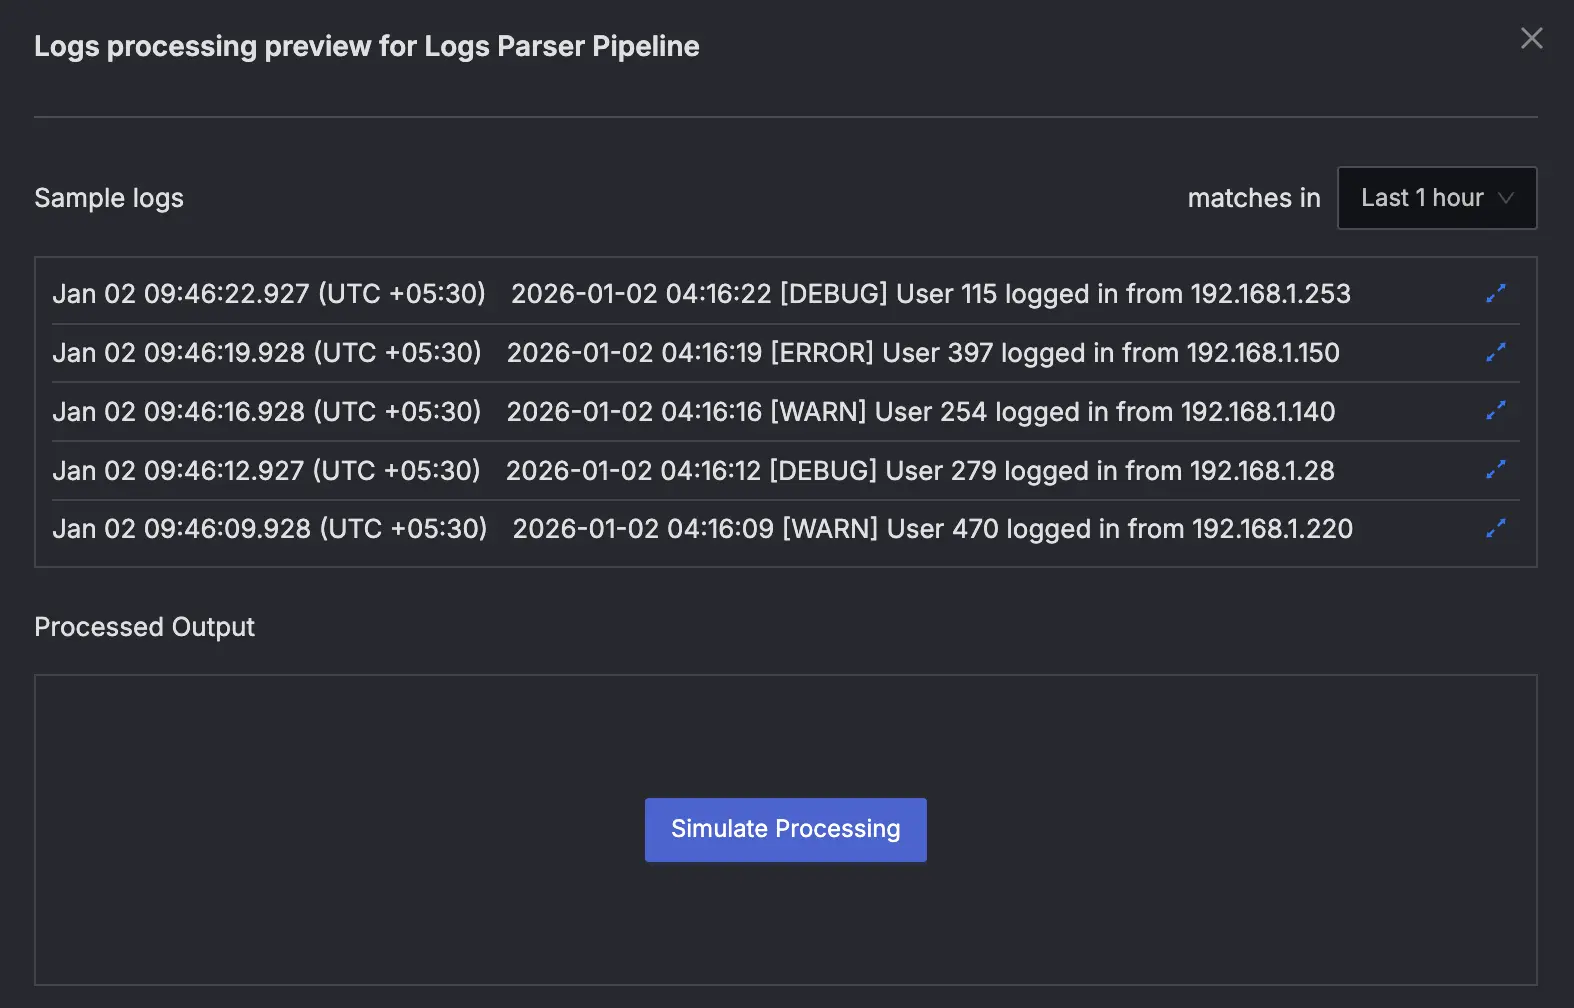Screen dimensions: 1574x1008
Task: Click expand icon on WARN User 470 log
Action: [x=1495, y=528]
